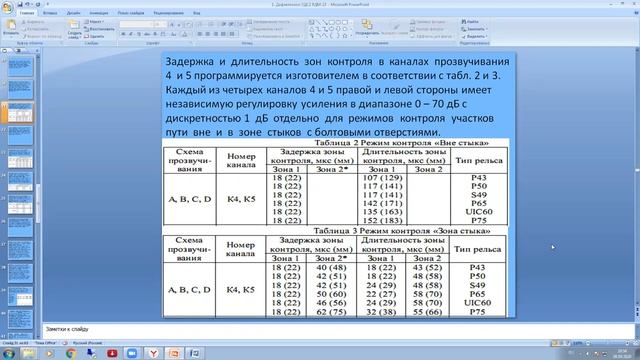Viewport: 640px width, 360px height.
Task: Open PowerPoint taskbar button
Action: tap(174, 353)
